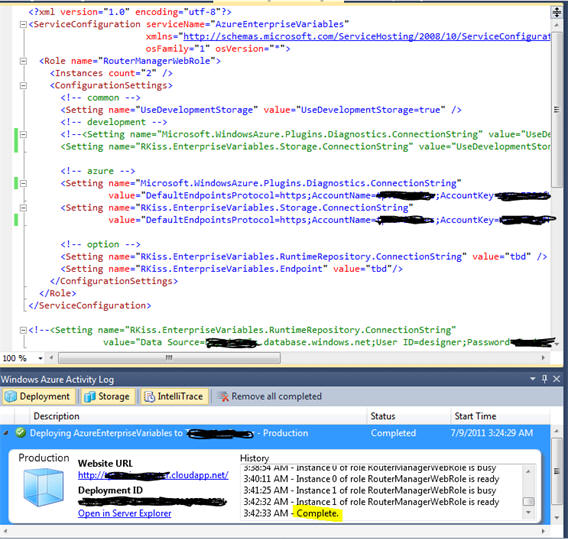Click the green completed checkmark icon
The image size is (568, 539).
(x=21, y=433)
